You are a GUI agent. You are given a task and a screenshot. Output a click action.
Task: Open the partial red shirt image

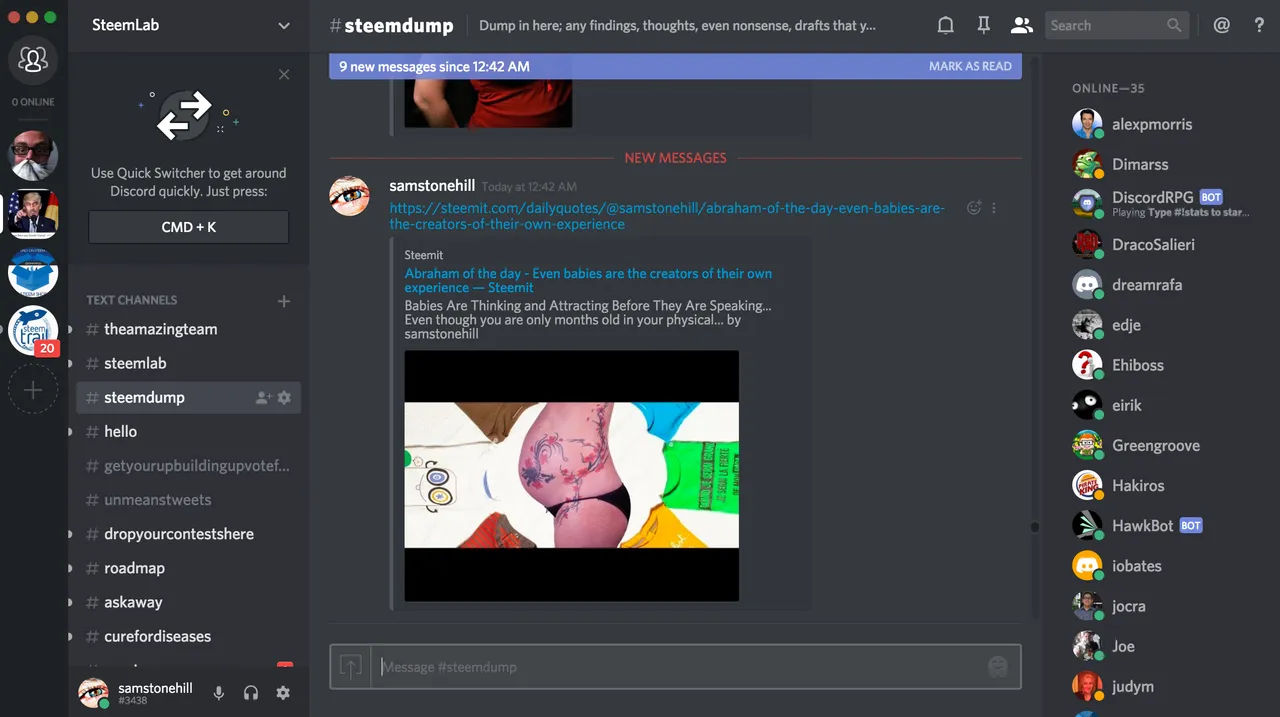[x=488, y=104]
